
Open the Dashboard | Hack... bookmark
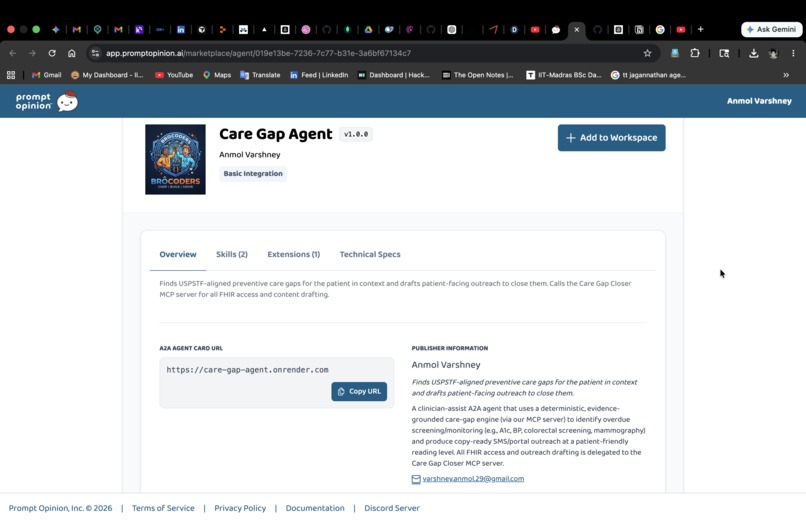(394, 75)
